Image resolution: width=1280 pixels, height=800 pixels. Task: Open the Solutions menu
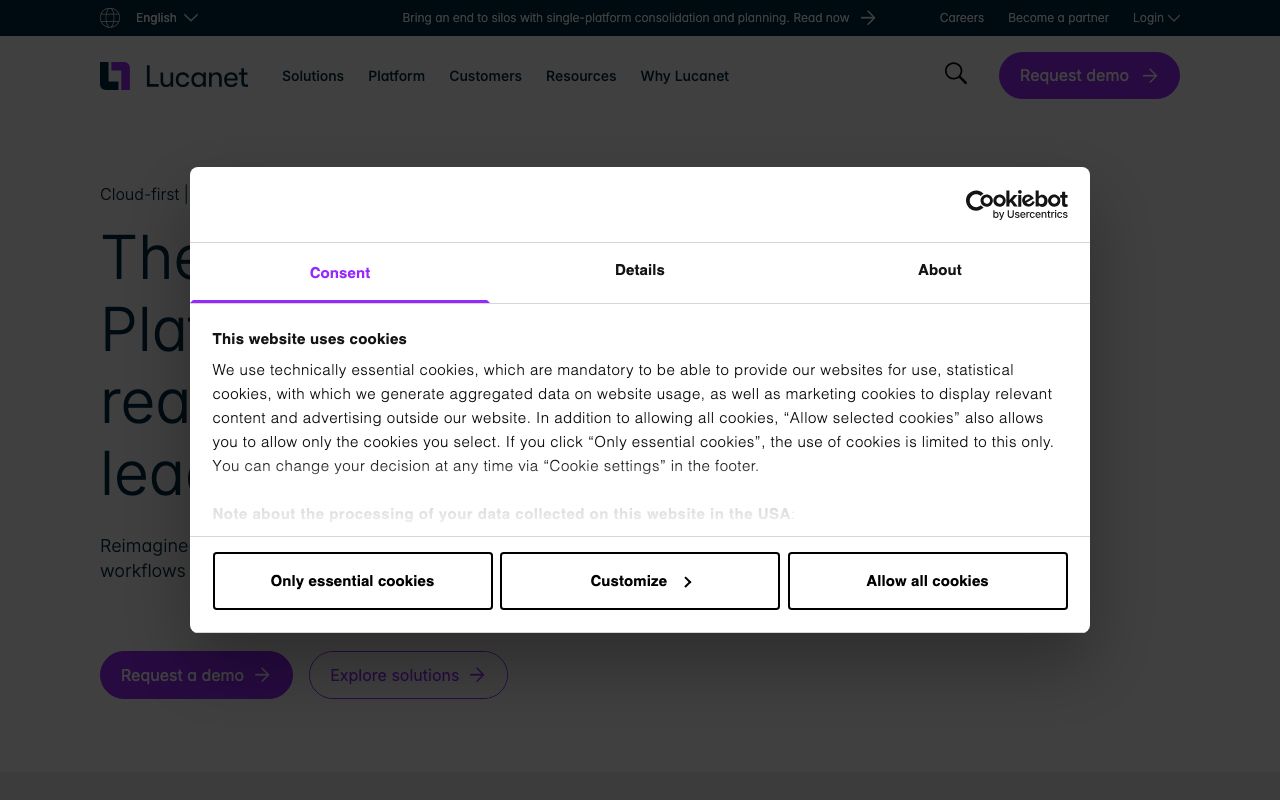[x=313, y=76]
